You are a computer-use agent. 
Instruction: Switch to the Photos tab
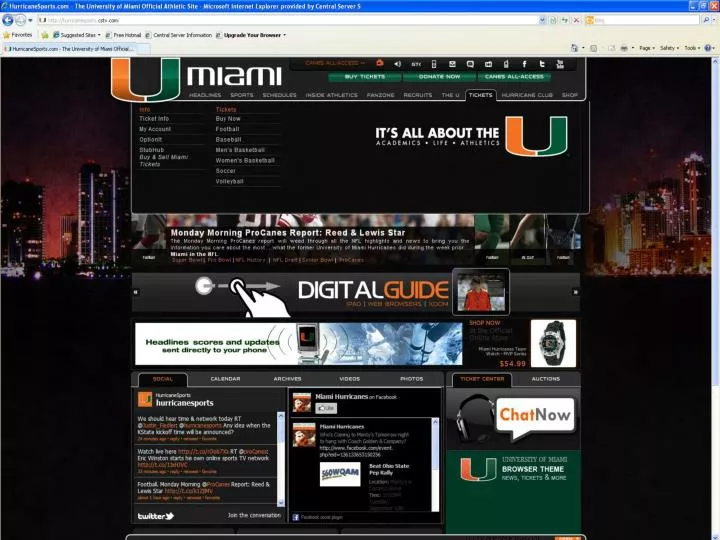tap(411, 379)
